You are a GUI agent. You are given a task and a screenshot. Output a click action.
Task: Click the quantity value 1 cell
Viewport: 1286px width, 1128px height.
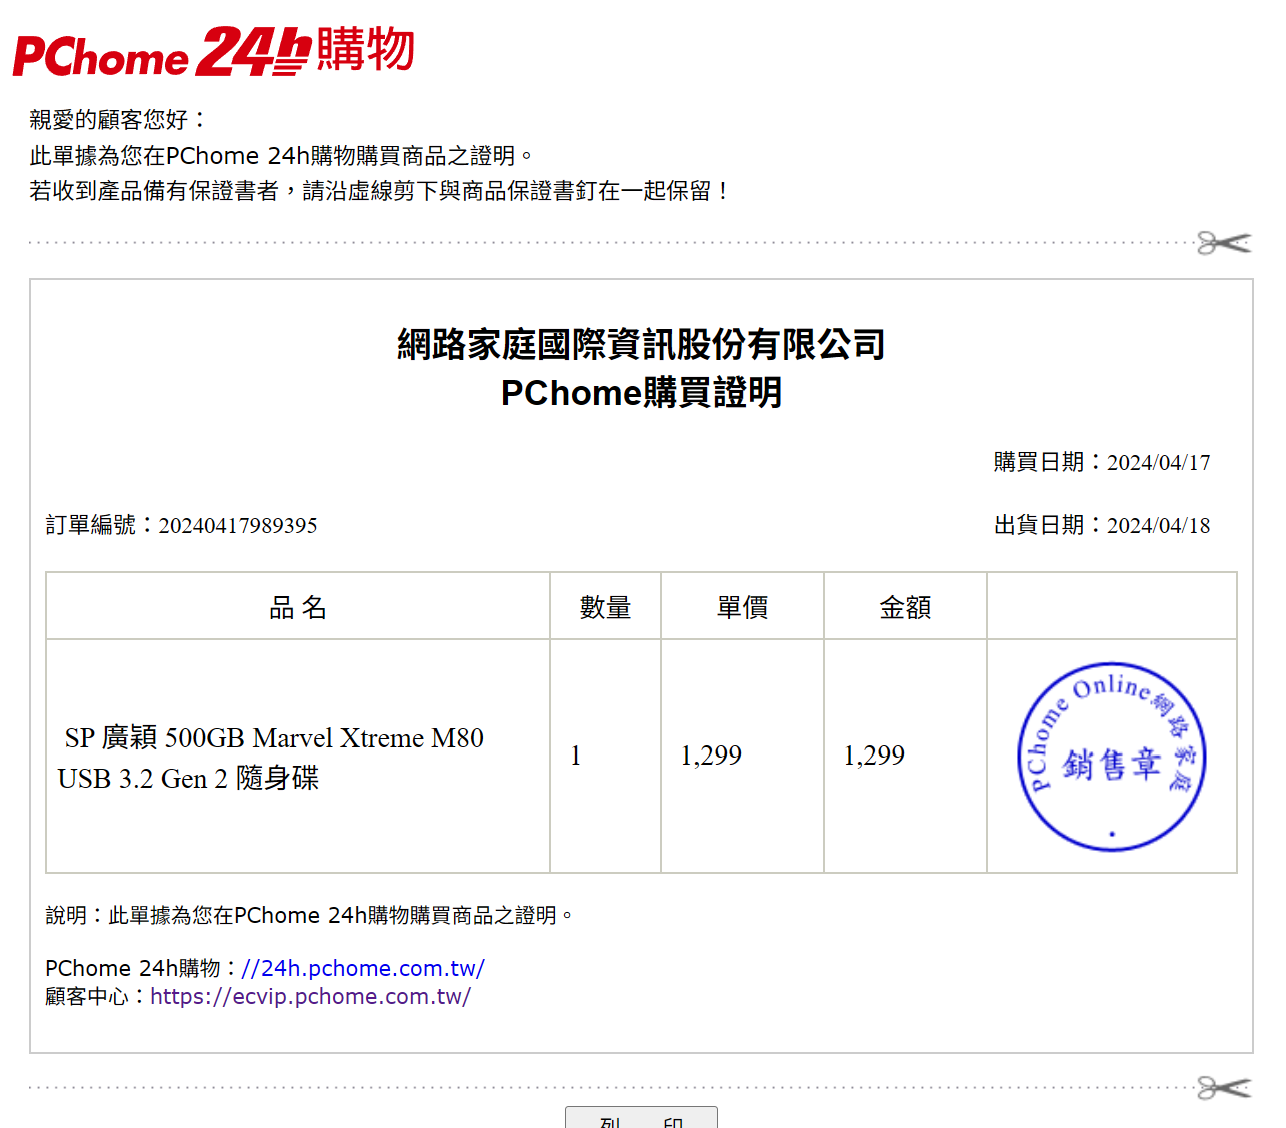point(576,756)
